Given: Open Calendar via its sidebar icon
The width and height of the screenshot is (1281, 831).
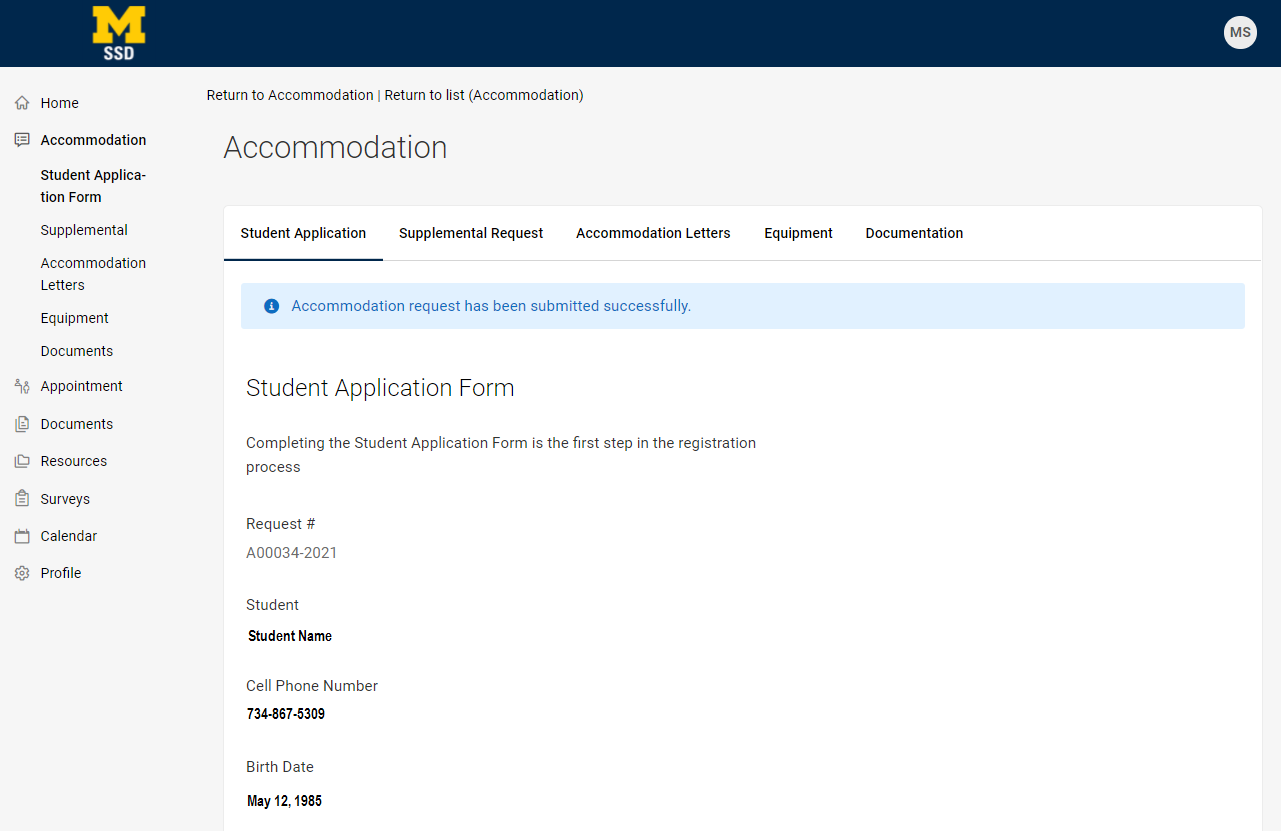Looking at the screenshot, I should coord(21,535).
